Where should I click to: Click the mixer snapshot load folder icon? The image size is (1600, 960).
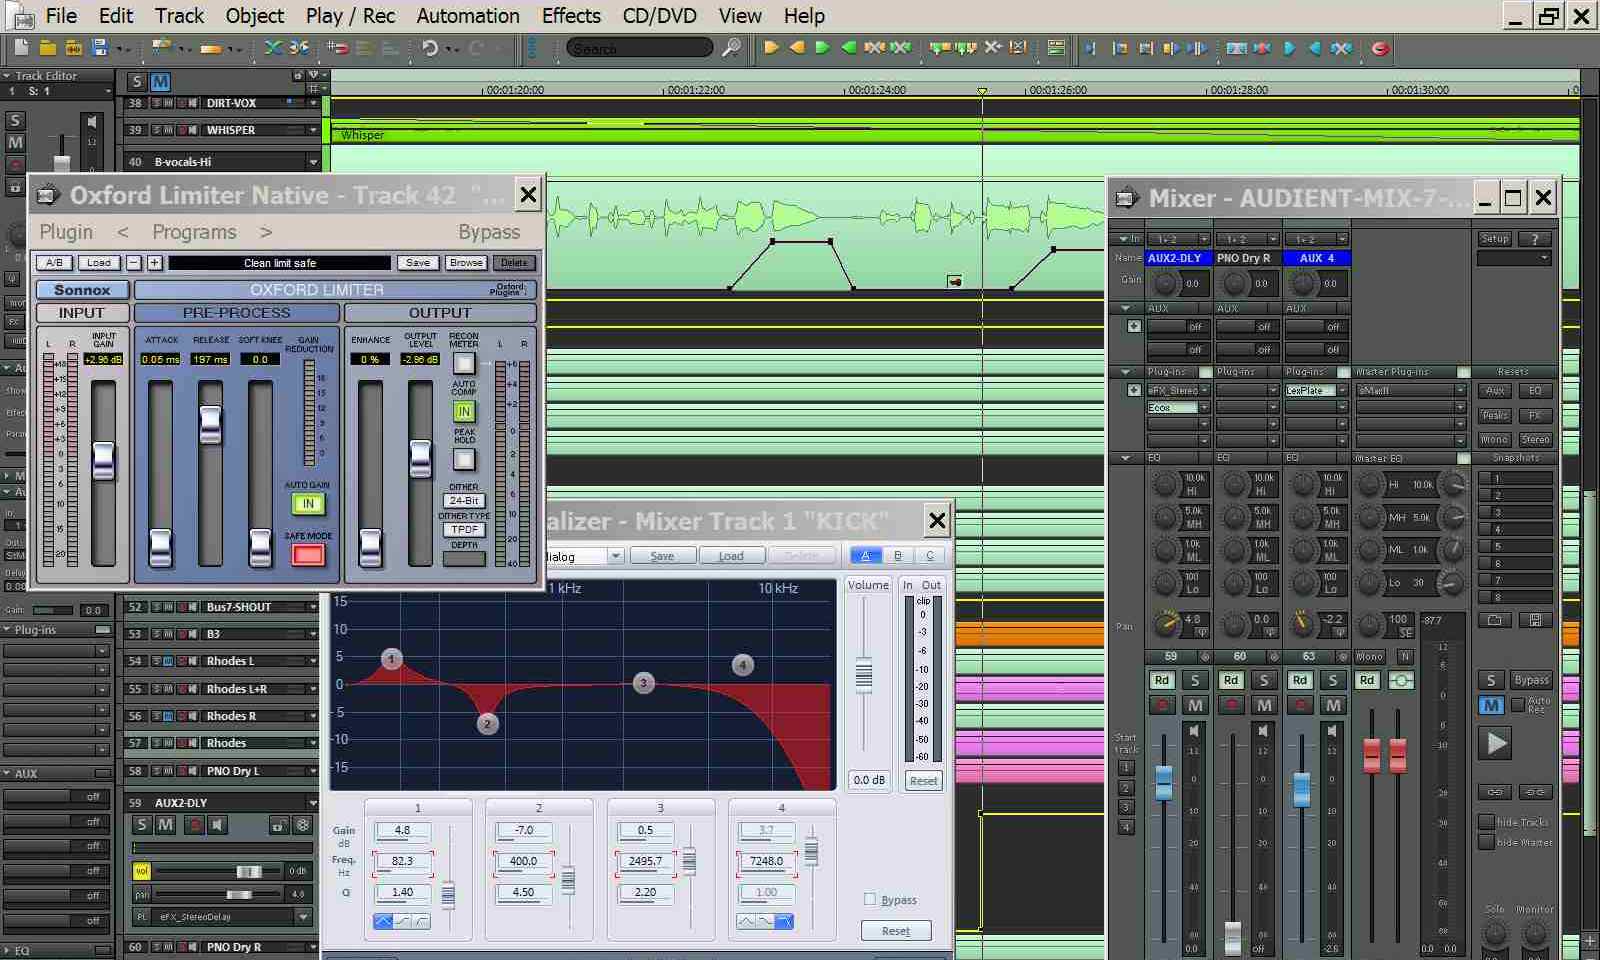pyautogui.click(x=1494, y=620)
